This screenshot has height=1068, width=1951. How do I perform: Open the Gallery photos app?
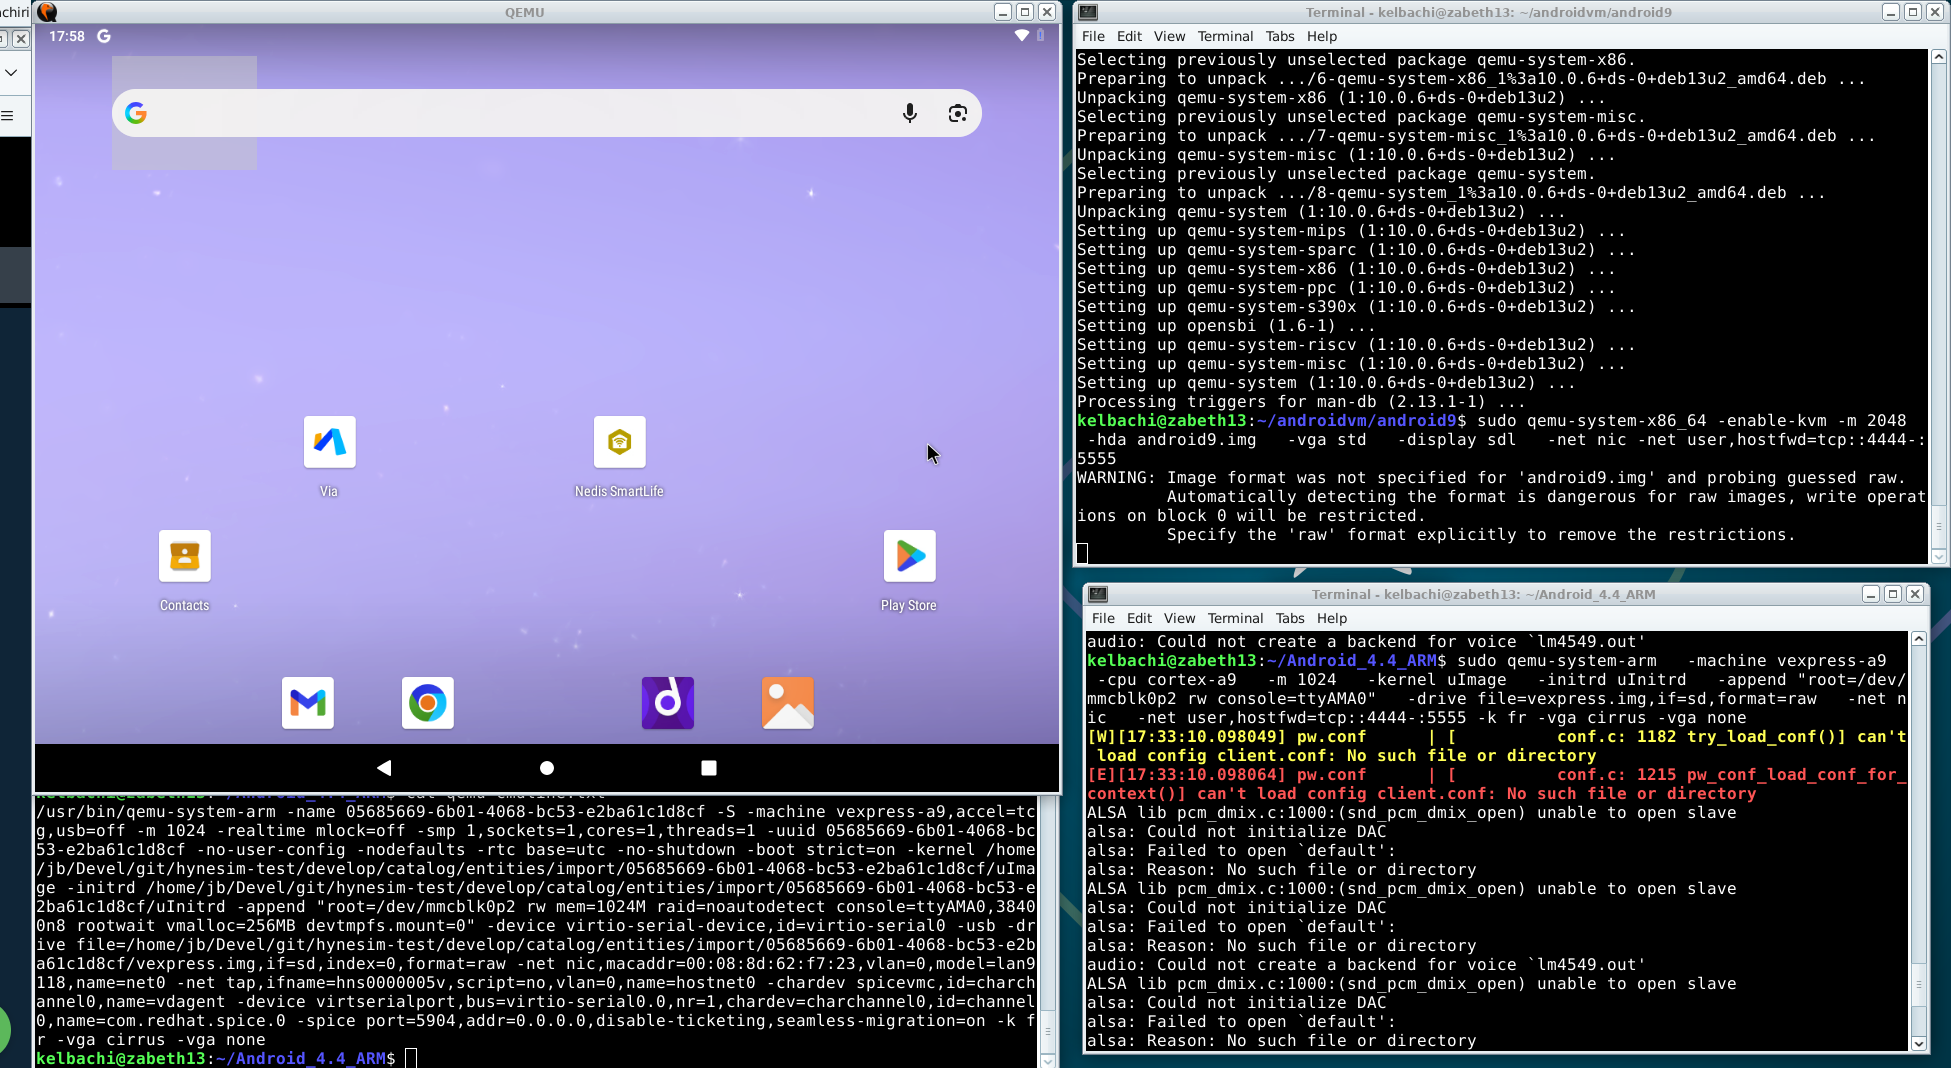(788, 703)
